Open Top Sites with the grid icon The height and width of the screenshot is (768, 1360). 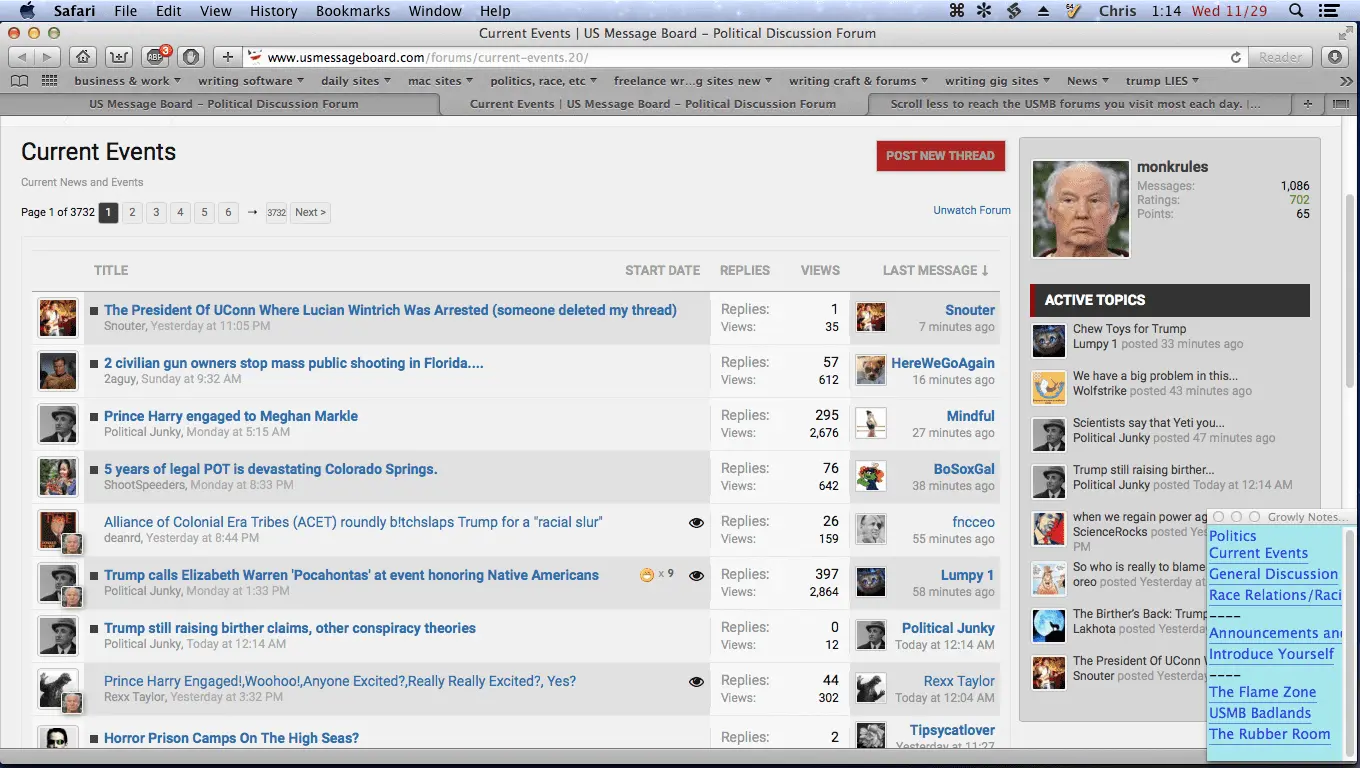coord(49,80)
